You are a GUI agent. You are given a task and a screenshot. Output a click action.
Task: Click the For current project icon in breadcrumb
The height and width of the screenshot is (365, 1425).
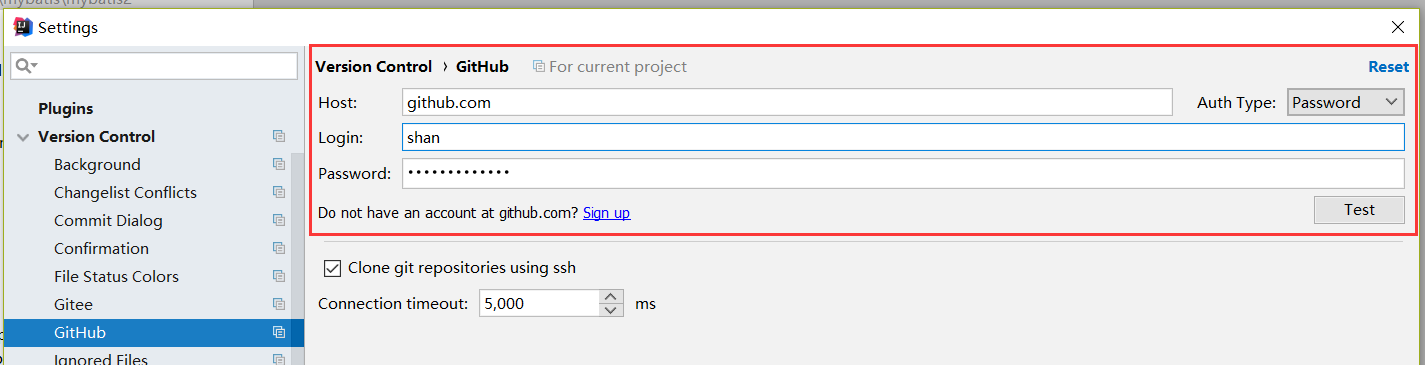tap(539, 67)
